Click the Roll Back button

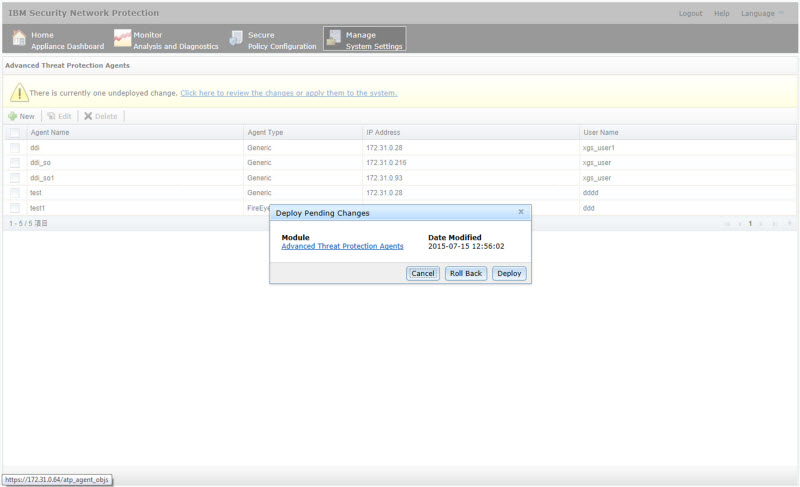[x=465, y=273]
